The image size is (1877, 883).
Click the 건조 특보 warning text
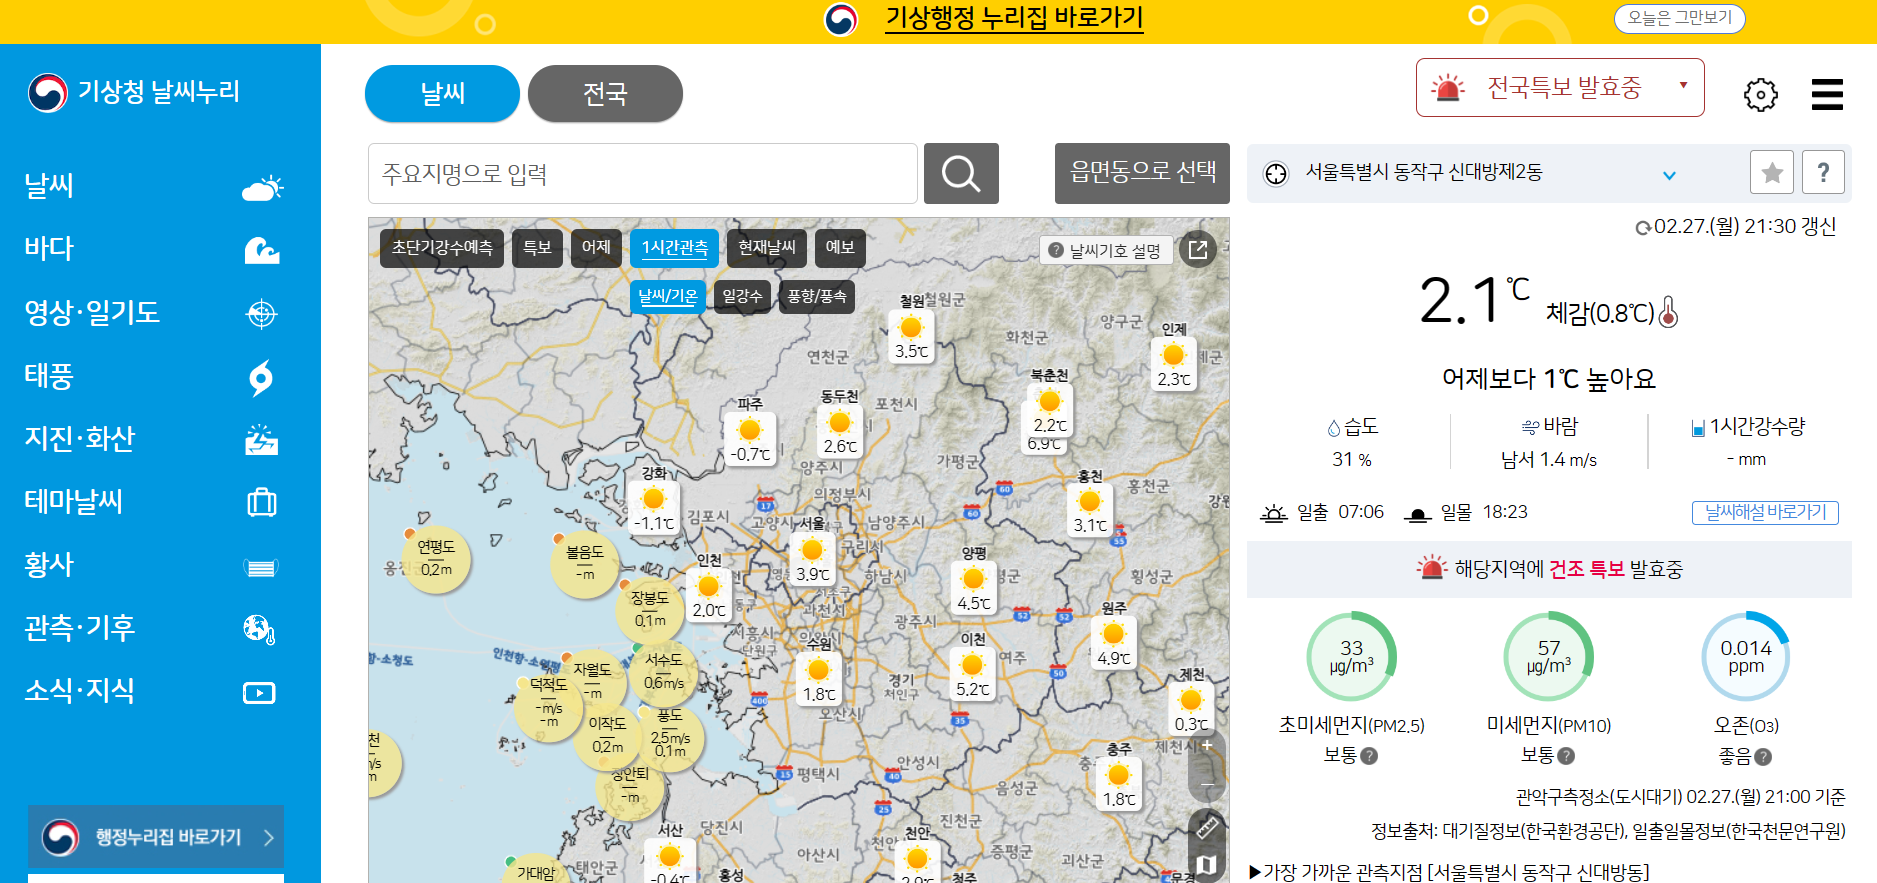click(1586, 569)
